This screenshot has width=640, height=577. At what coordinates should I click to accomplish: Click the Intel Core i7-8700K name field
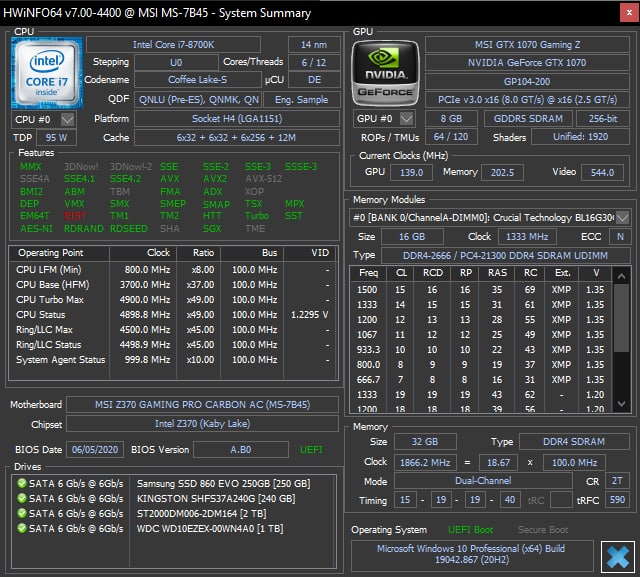click(x=173, y=44)
